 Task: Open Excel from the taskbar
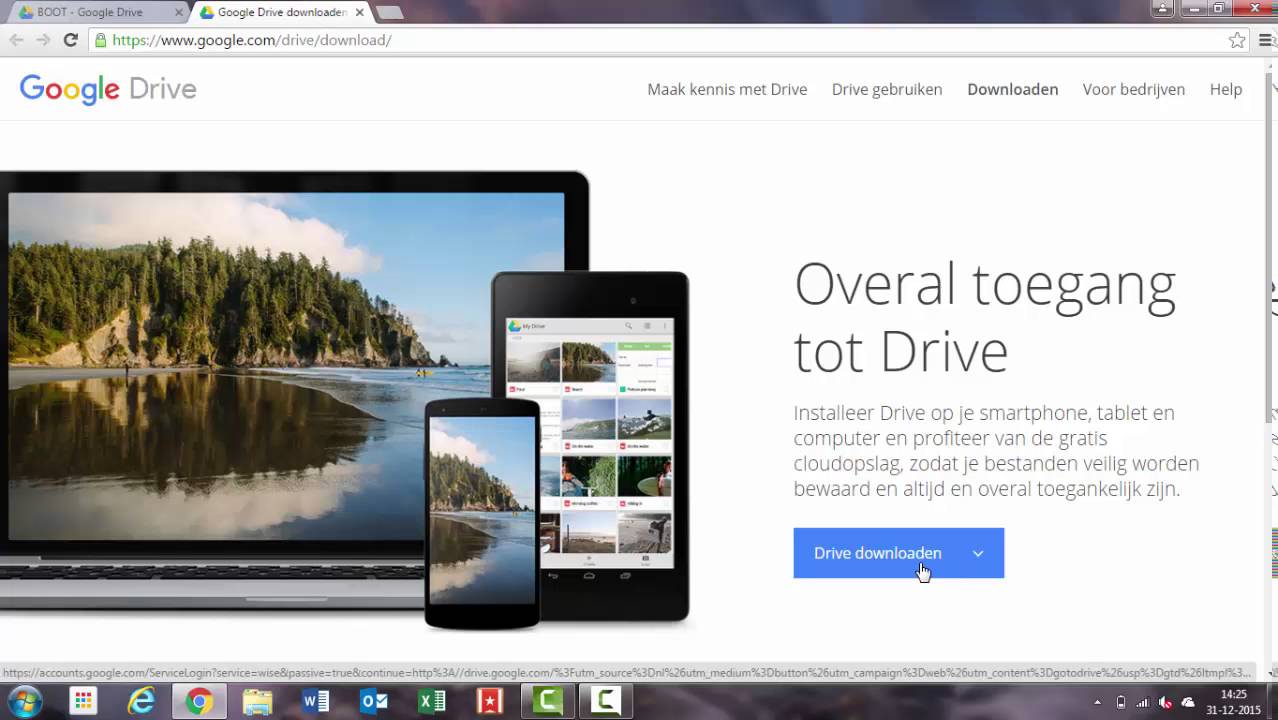pos(431,702)
